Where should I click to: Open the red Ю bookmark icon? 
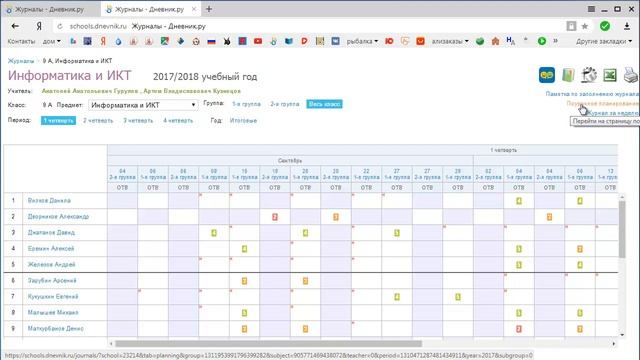(x=389, y=41)
